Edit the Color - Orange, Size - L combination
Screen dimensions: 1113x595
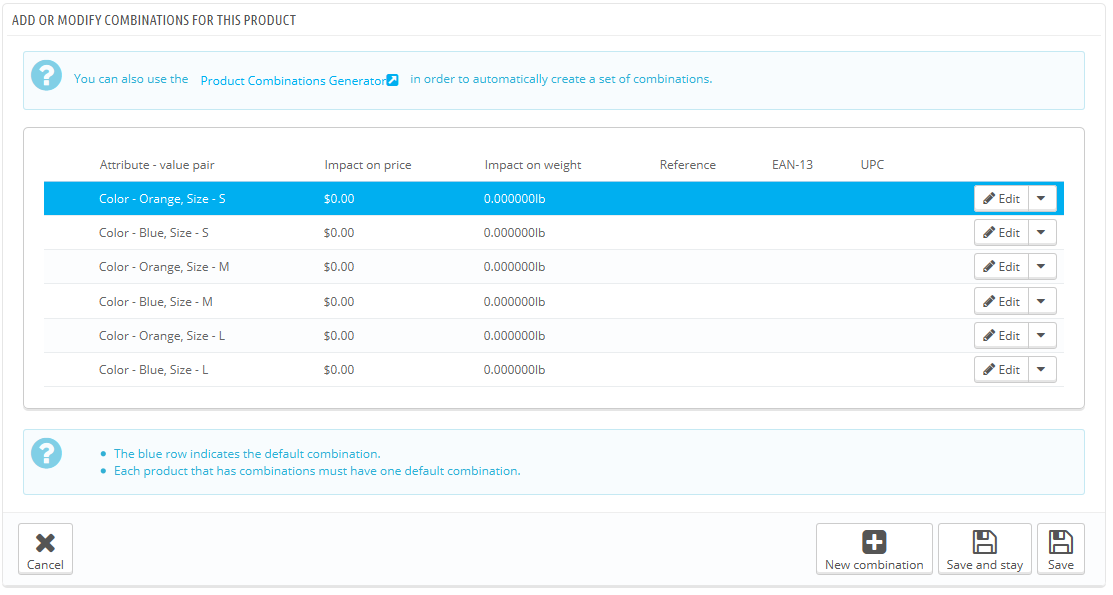point(1001,336)
